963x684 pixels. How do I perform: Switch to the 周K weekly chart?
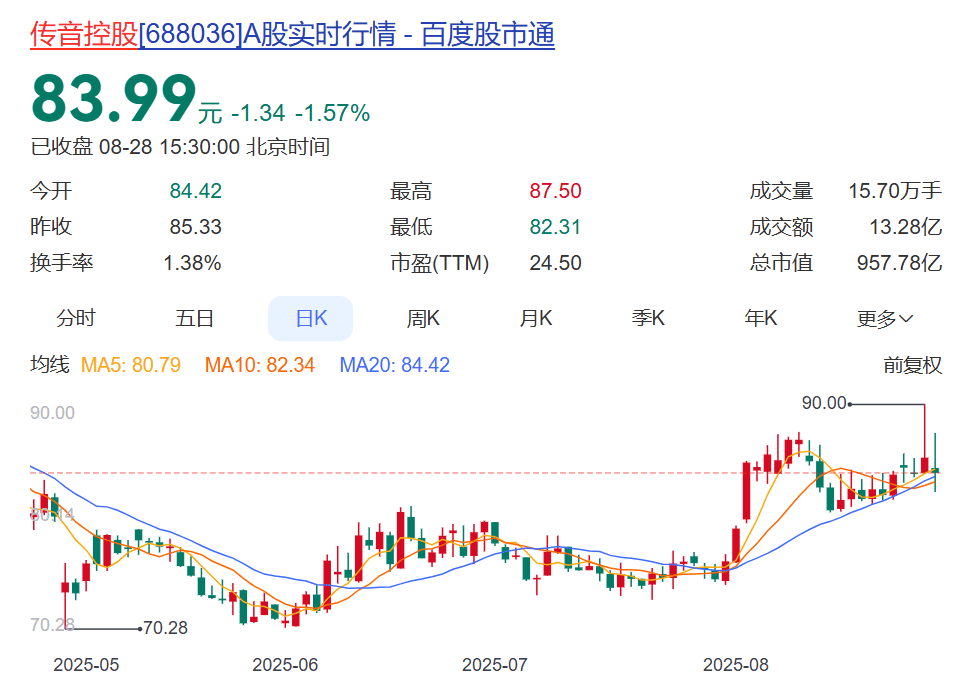click(424, 317)
